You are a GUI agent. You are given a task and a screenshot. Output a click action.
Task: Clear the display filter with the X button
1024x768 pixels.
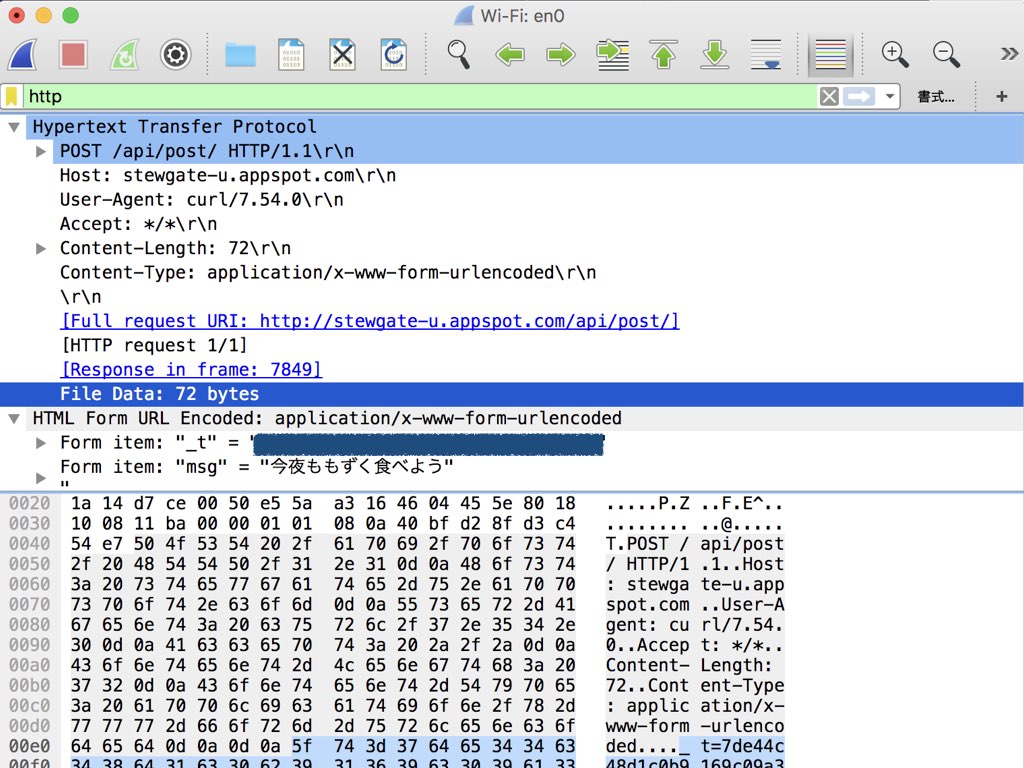[829, 97]
